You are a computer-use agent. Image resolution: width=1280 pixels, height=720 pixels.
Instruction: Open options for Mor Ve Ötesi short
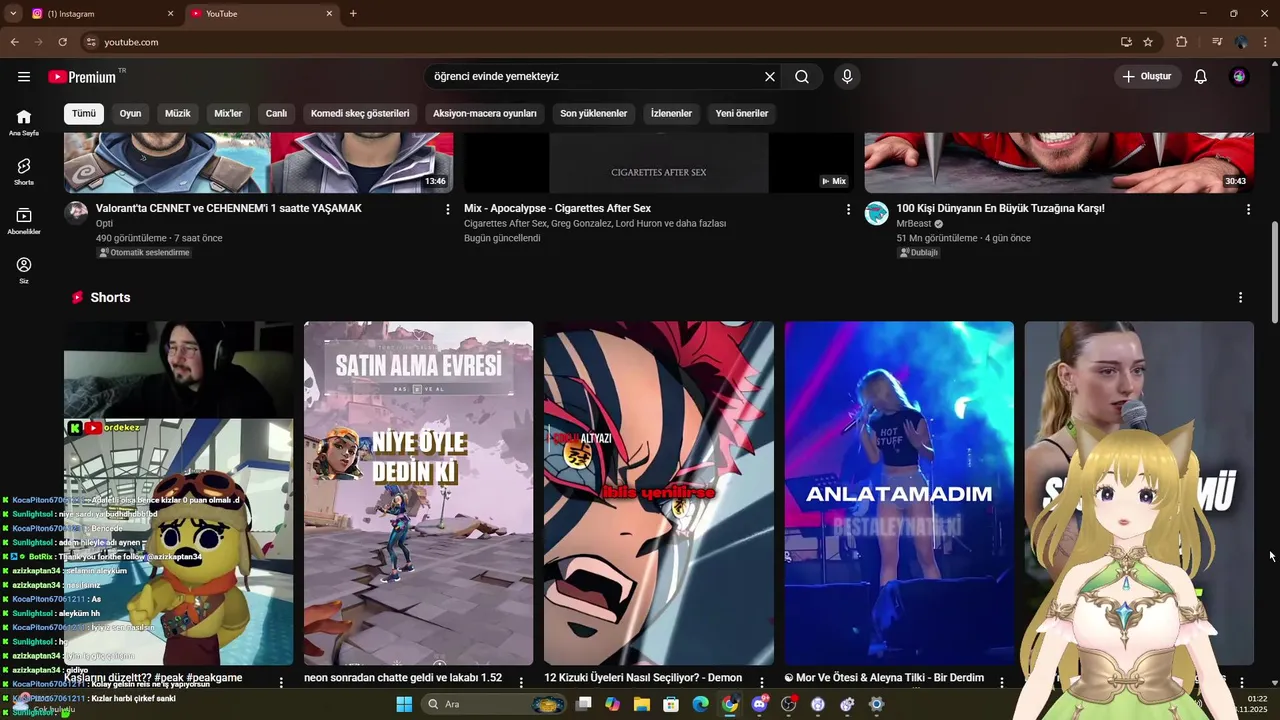[x=1001, y=682]
